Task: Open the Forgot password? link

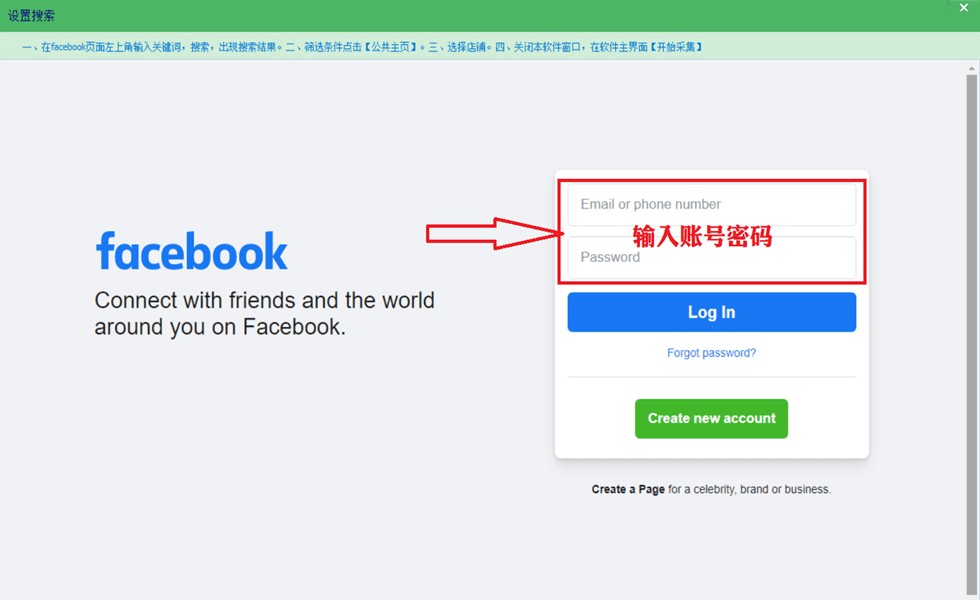Action: click(711, 353)
